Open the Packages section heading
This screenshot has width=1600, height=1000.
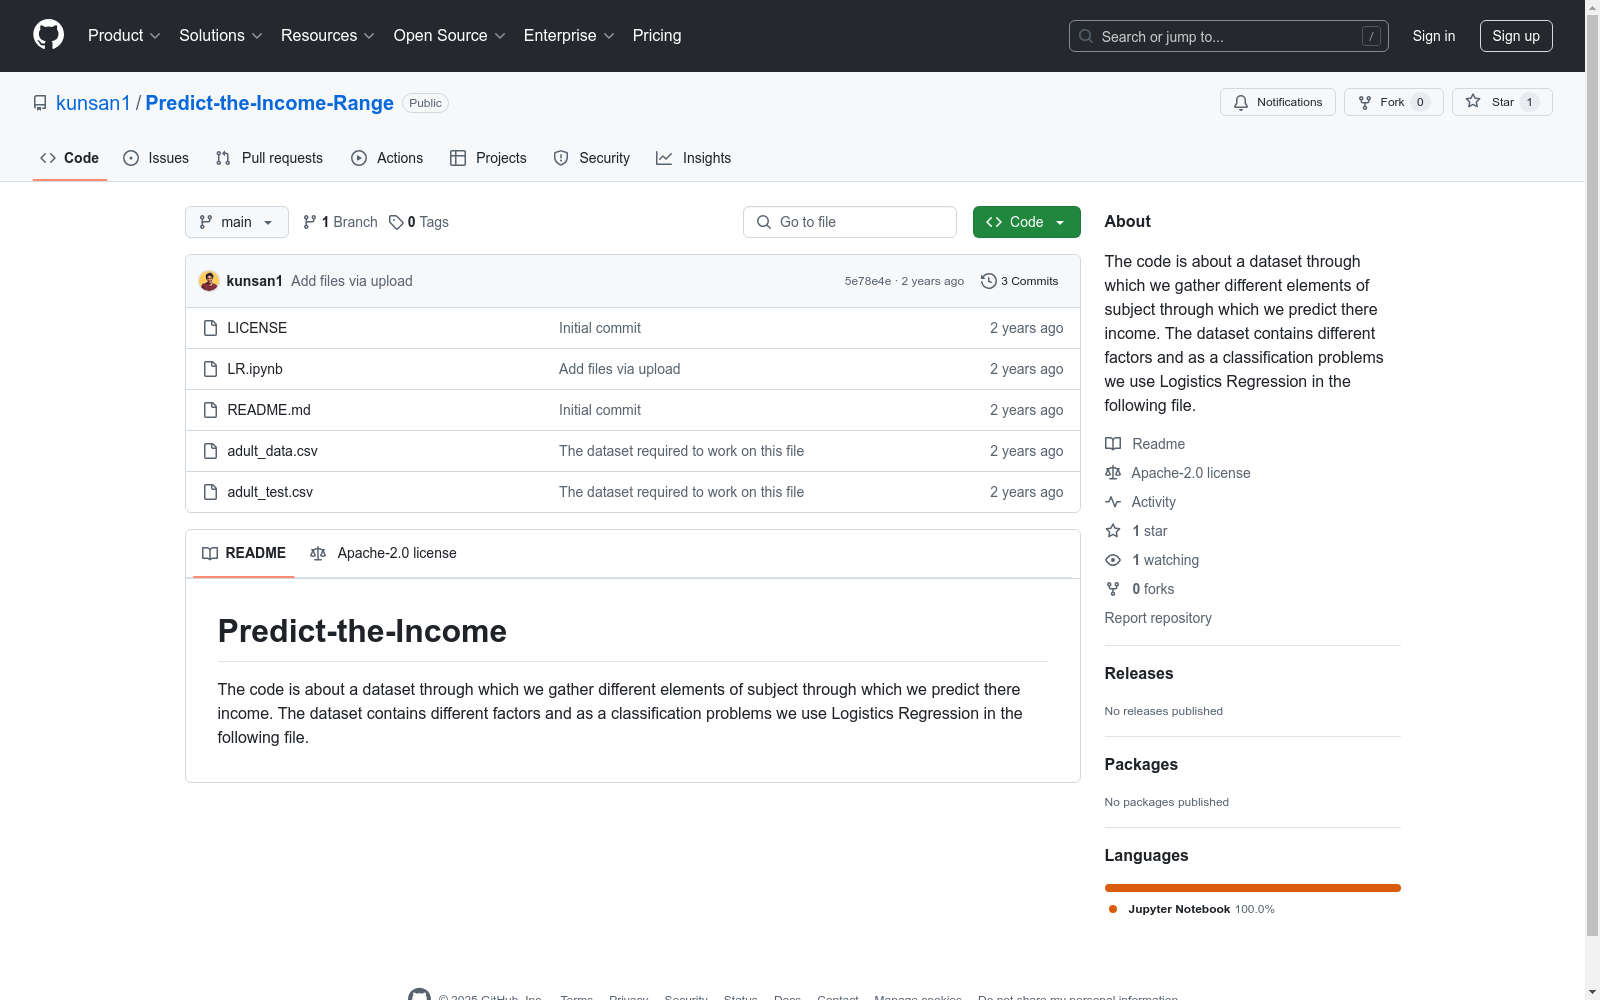(1141, 765)
